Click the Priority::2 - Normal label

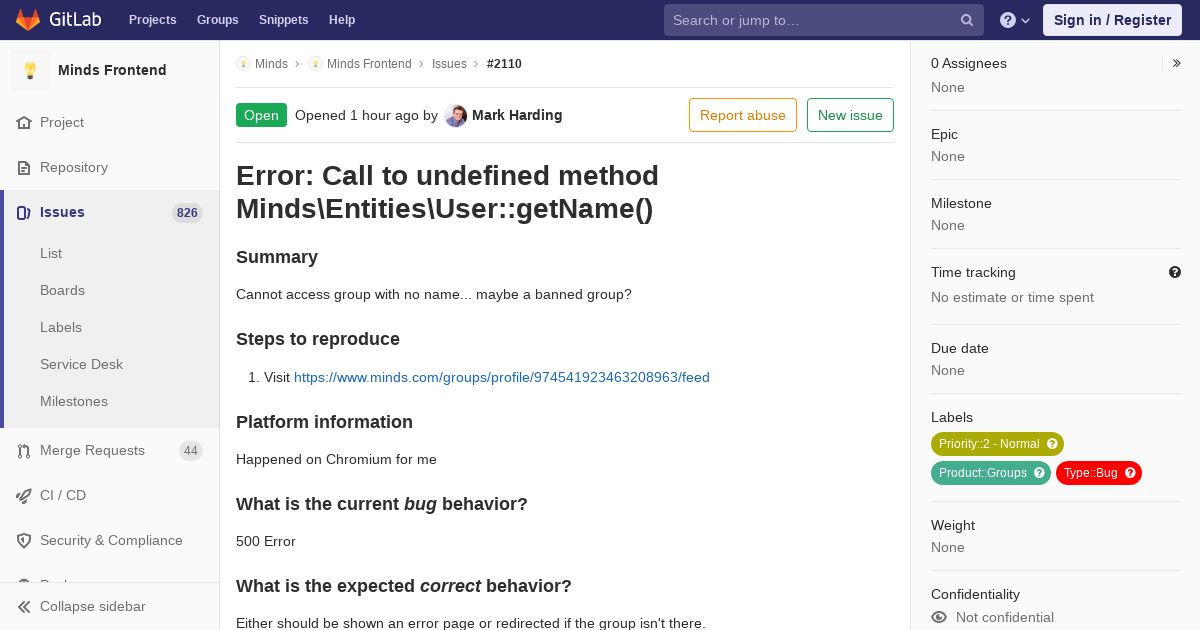[989, 444]
